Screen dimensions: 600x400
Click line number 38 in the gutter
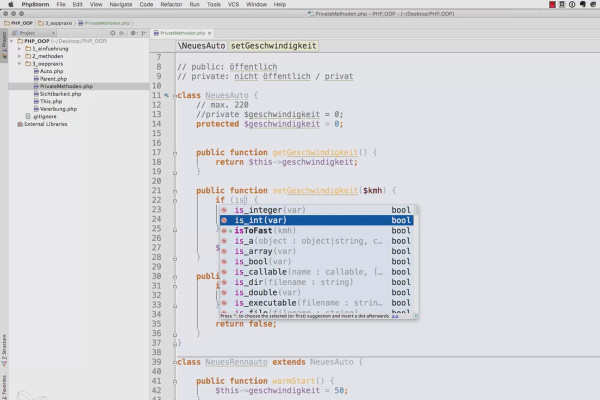tap(157, 353)
